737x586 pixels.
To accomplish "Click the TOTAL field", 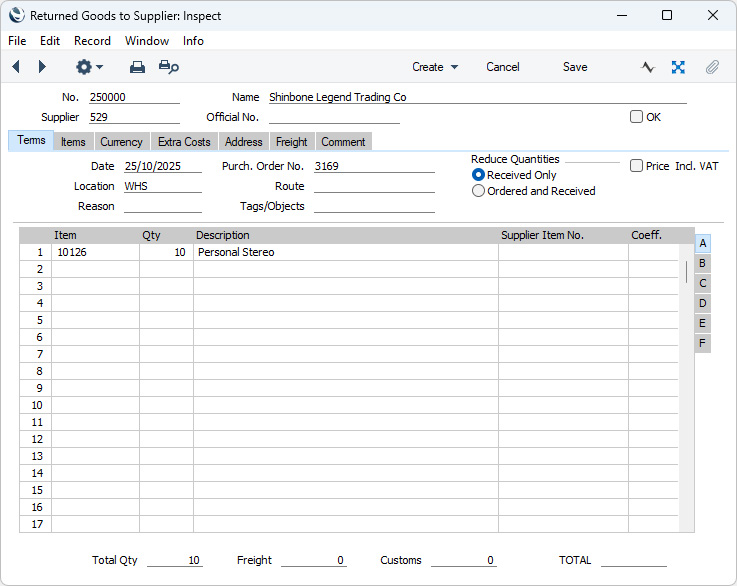I will click(634, 560).
